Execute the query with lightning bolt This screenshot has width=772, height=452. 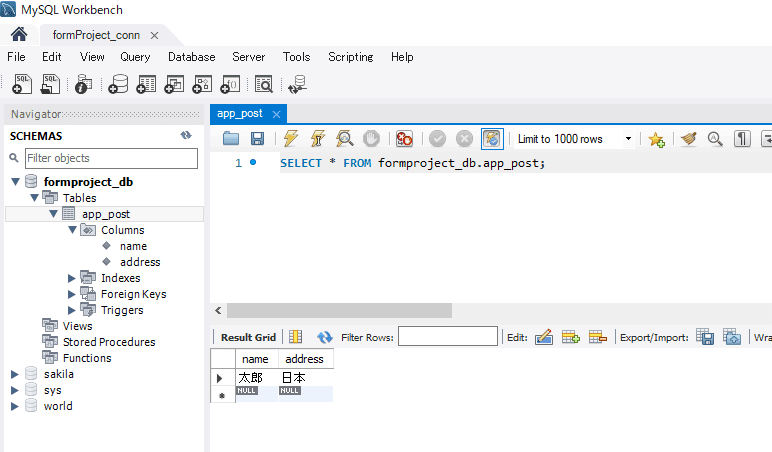click(x=290, y=139)
